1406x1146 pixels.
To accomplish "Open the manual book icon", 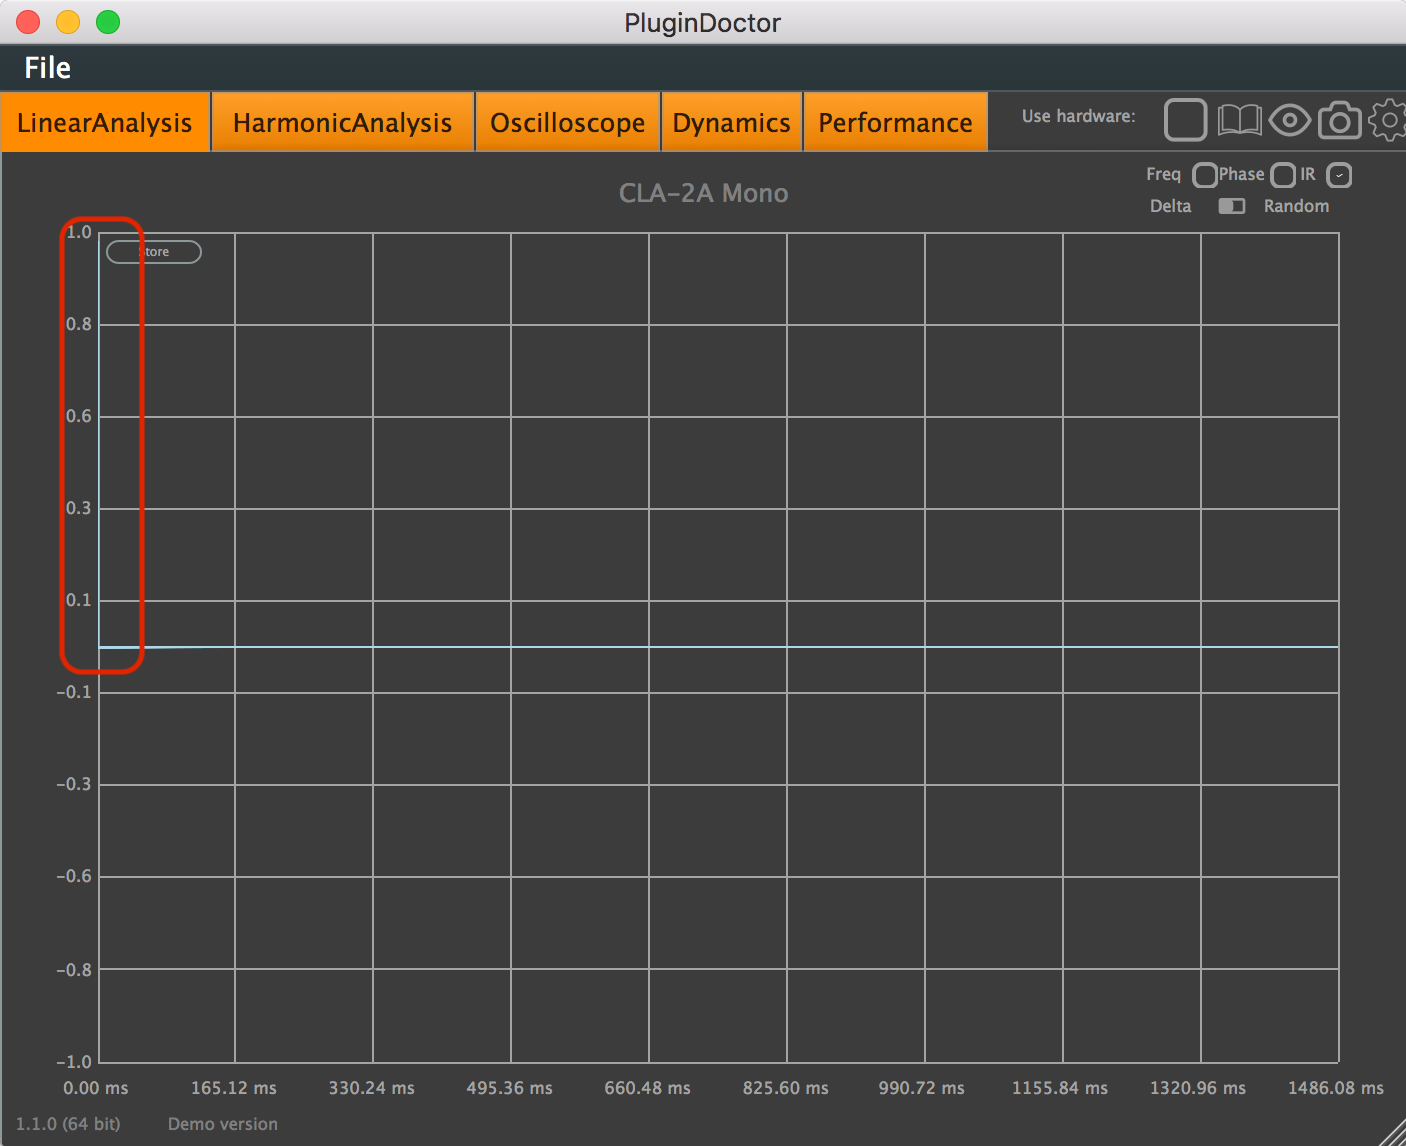I will pyautogui.click(x=1239, y=120).
